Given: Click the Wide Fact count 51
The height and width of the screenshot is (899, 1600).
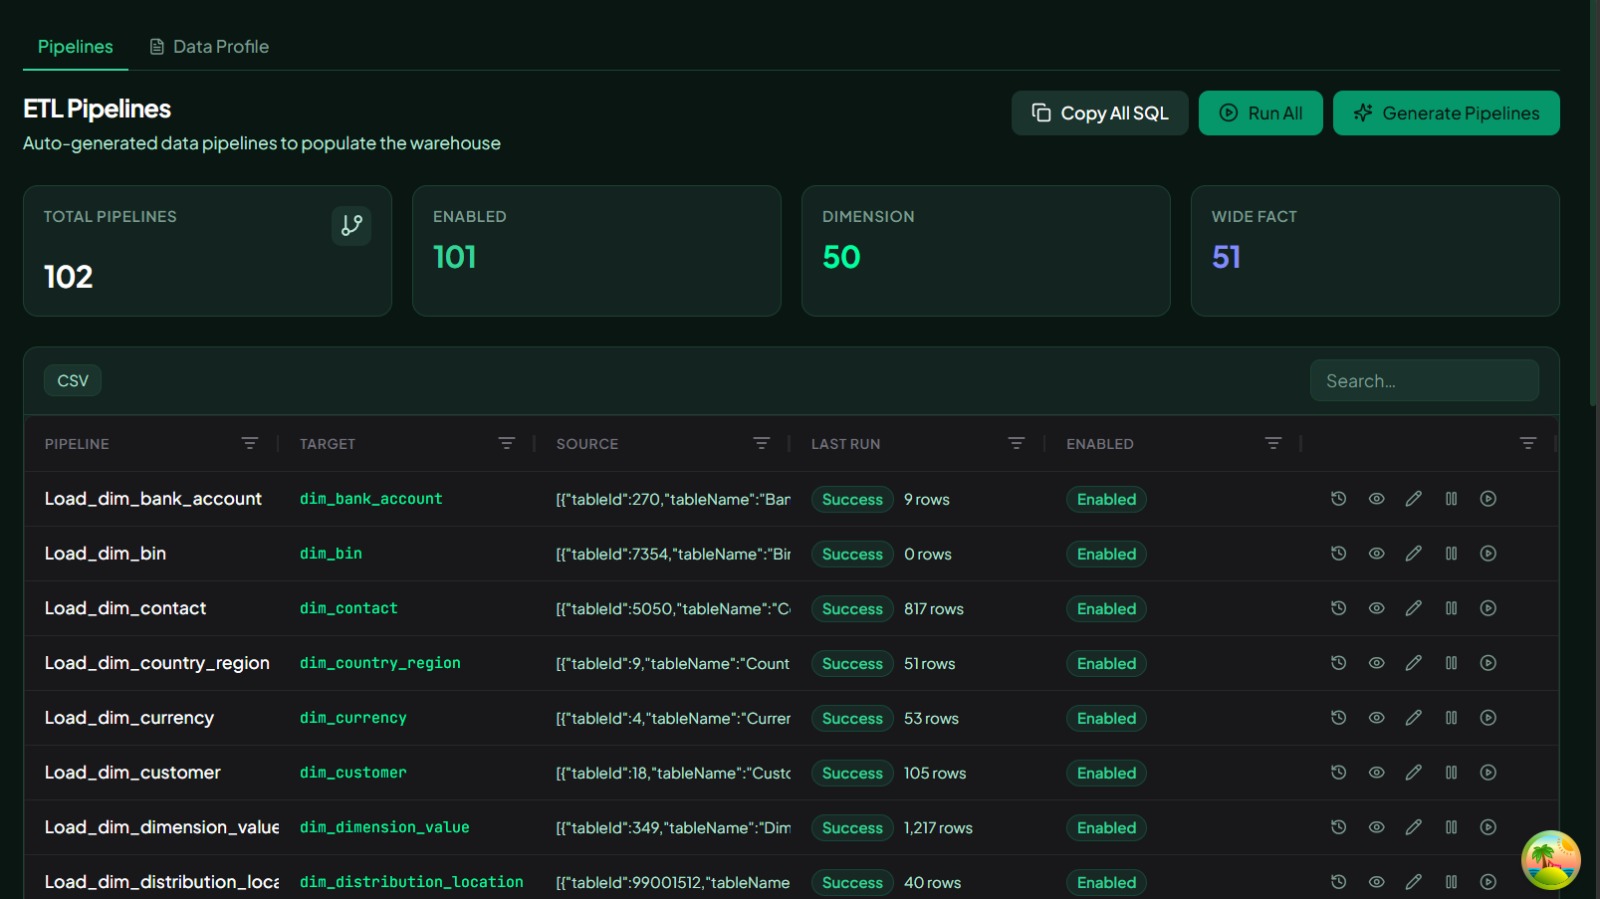Looking at the screenshot, I should tap(1226, 257).
